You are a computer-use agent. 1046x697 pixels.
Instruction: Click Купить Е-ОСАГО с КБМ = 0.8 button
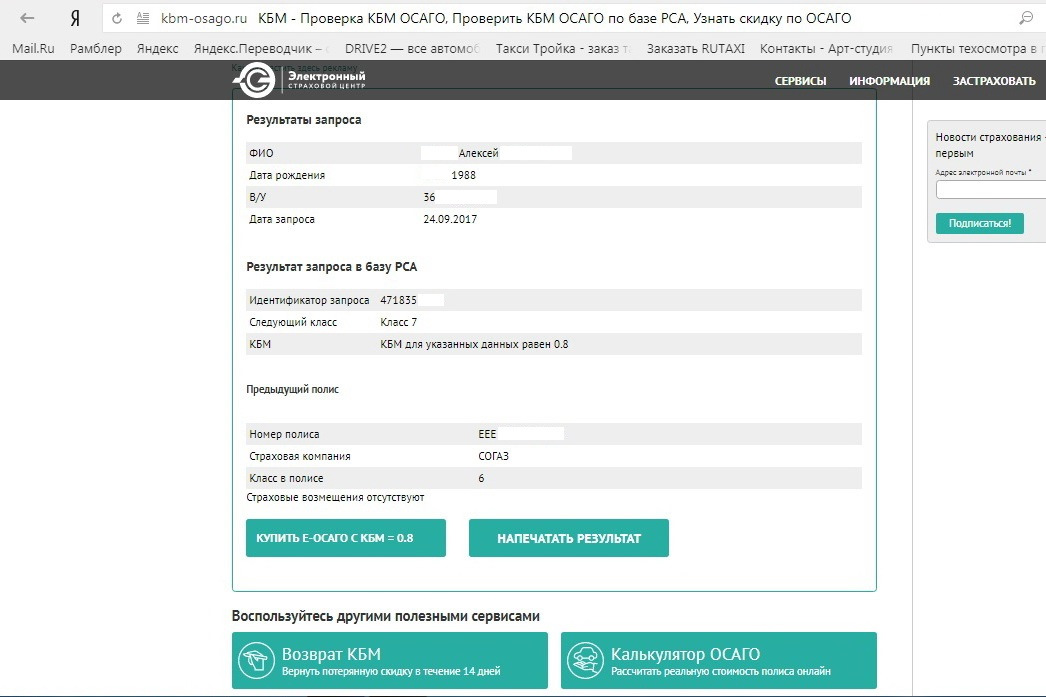(x=346, y=538)
